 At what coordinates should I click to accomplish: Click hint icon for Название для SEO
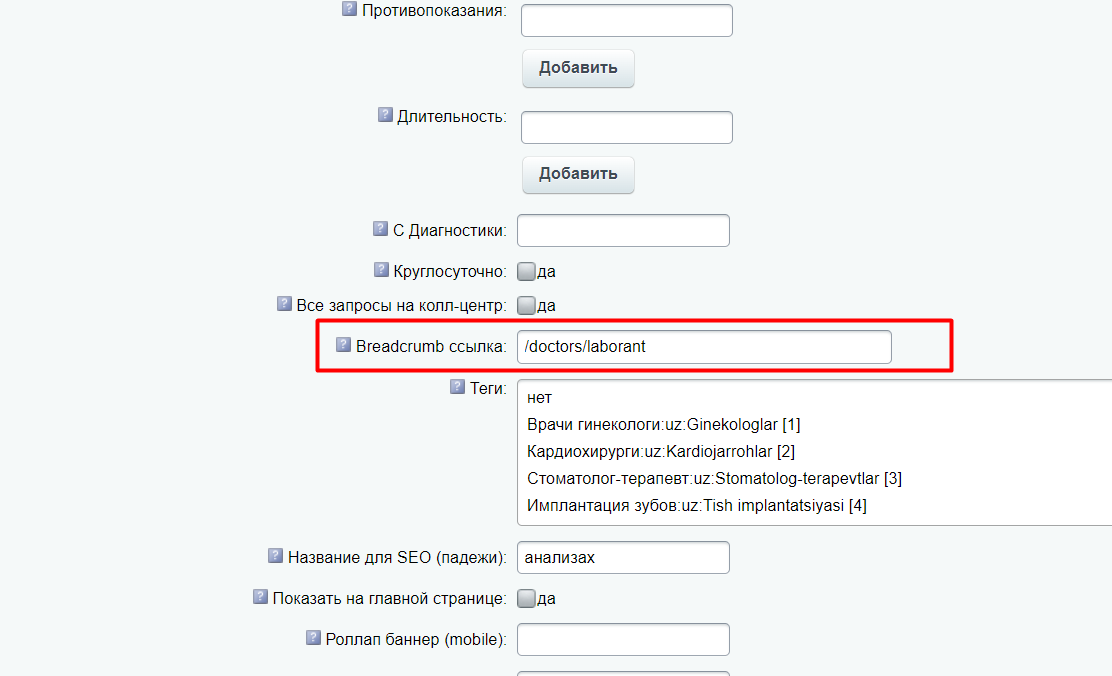click(275, 555)
